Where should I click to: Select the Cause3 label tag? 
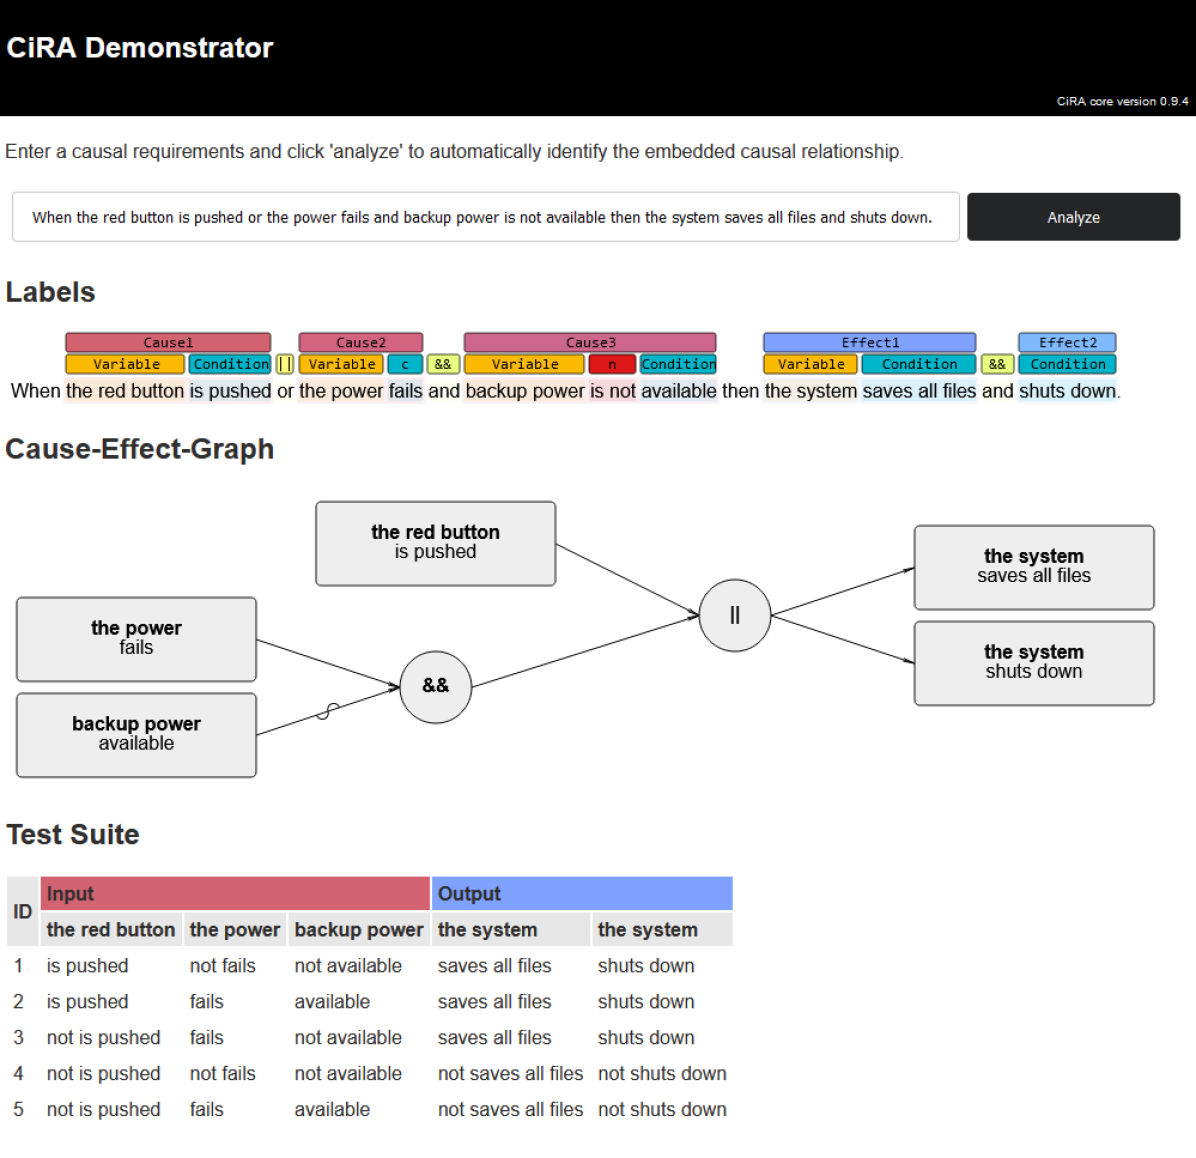coord(590,343)
